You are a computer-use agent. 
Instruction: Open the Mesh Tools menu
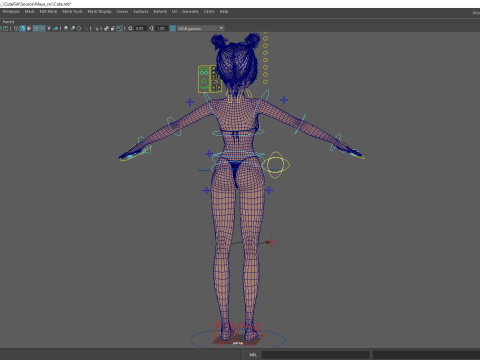tap(72, 11)
